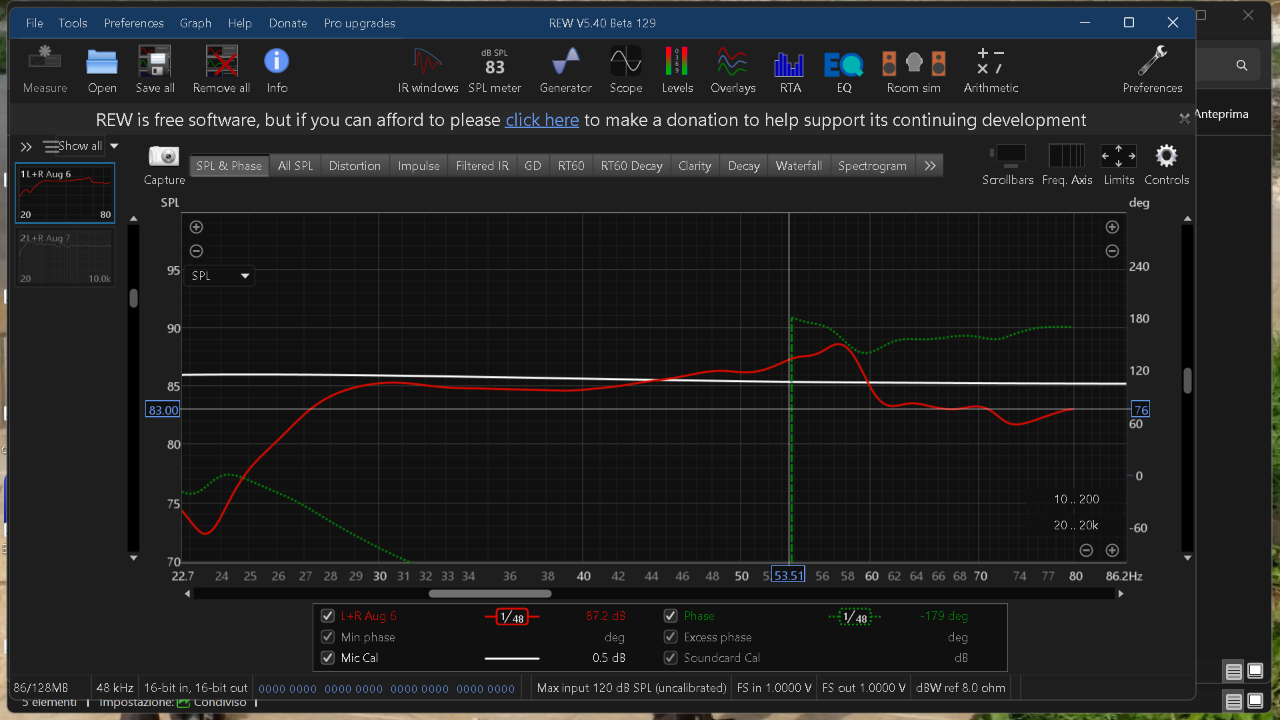Toggle the Min phase checkbox
1280x720 pixels.
pyautogui.click(x=327, y=637)
